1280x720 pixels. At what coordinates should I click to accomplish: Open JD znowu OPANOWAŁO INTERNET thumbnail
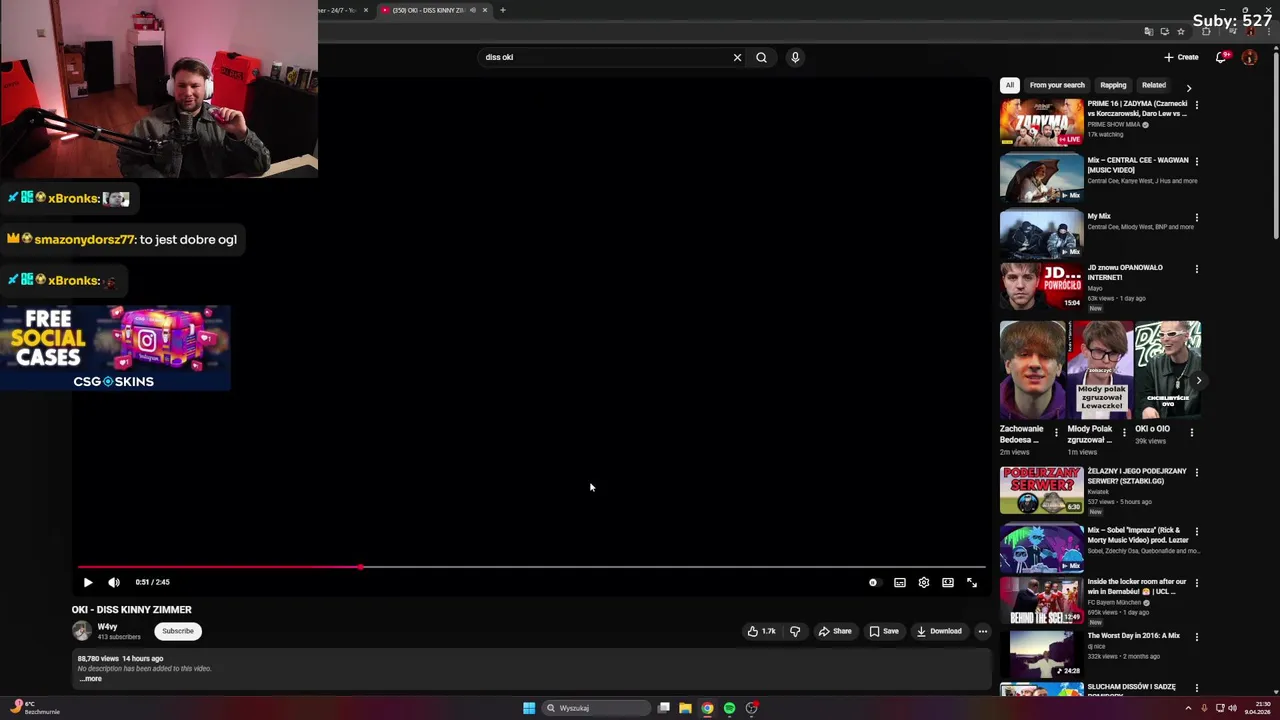(1041, 286)
